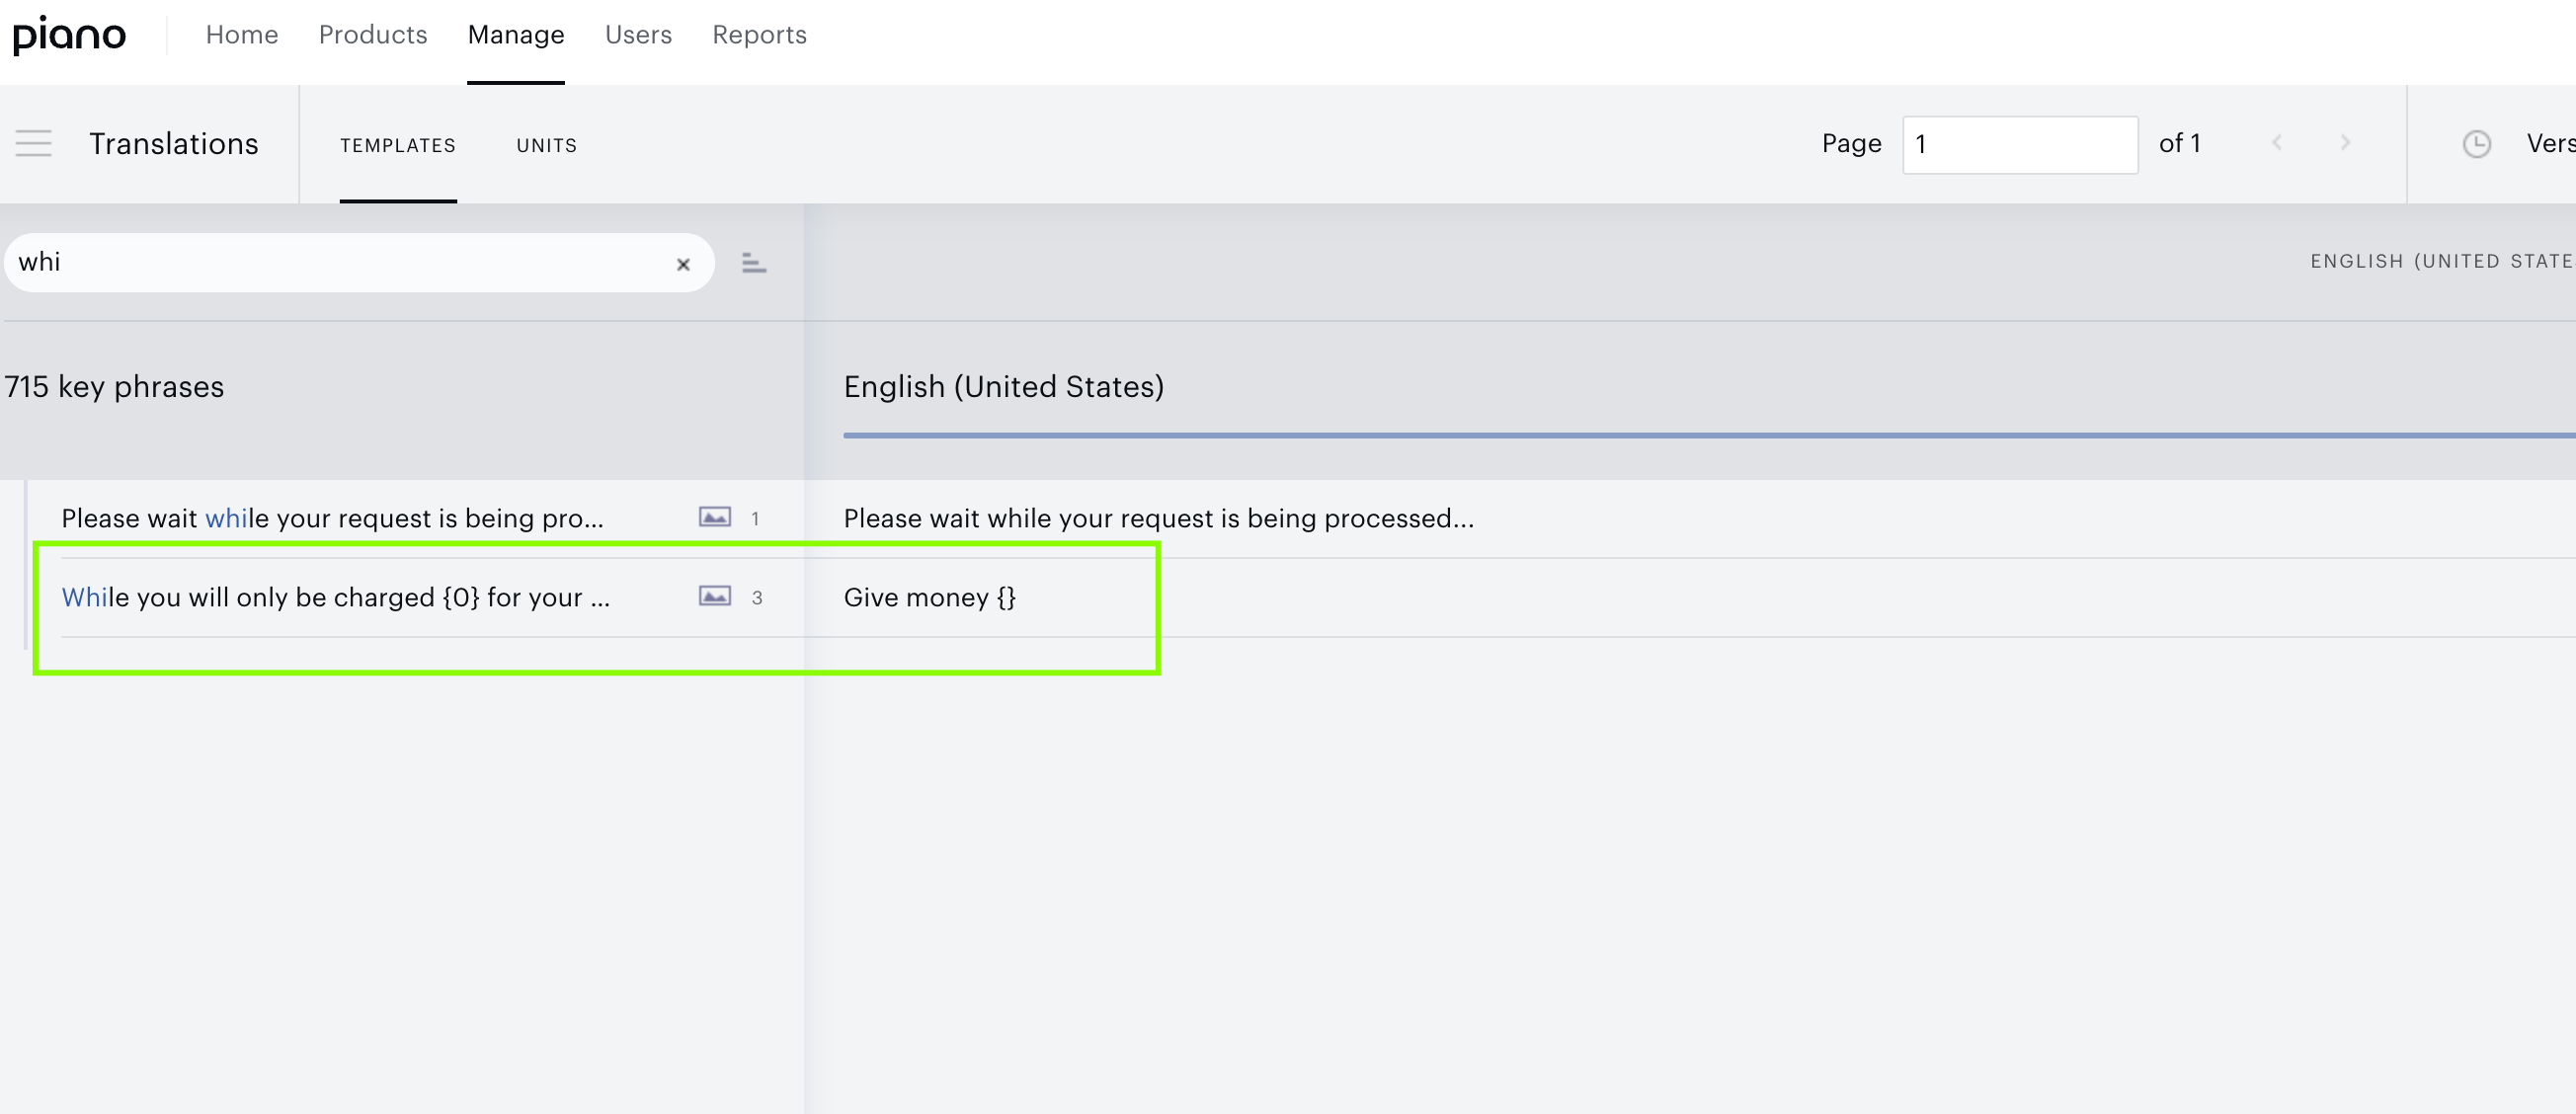
Task: Go to next page arrow
Action: [x=2345, y=143]
